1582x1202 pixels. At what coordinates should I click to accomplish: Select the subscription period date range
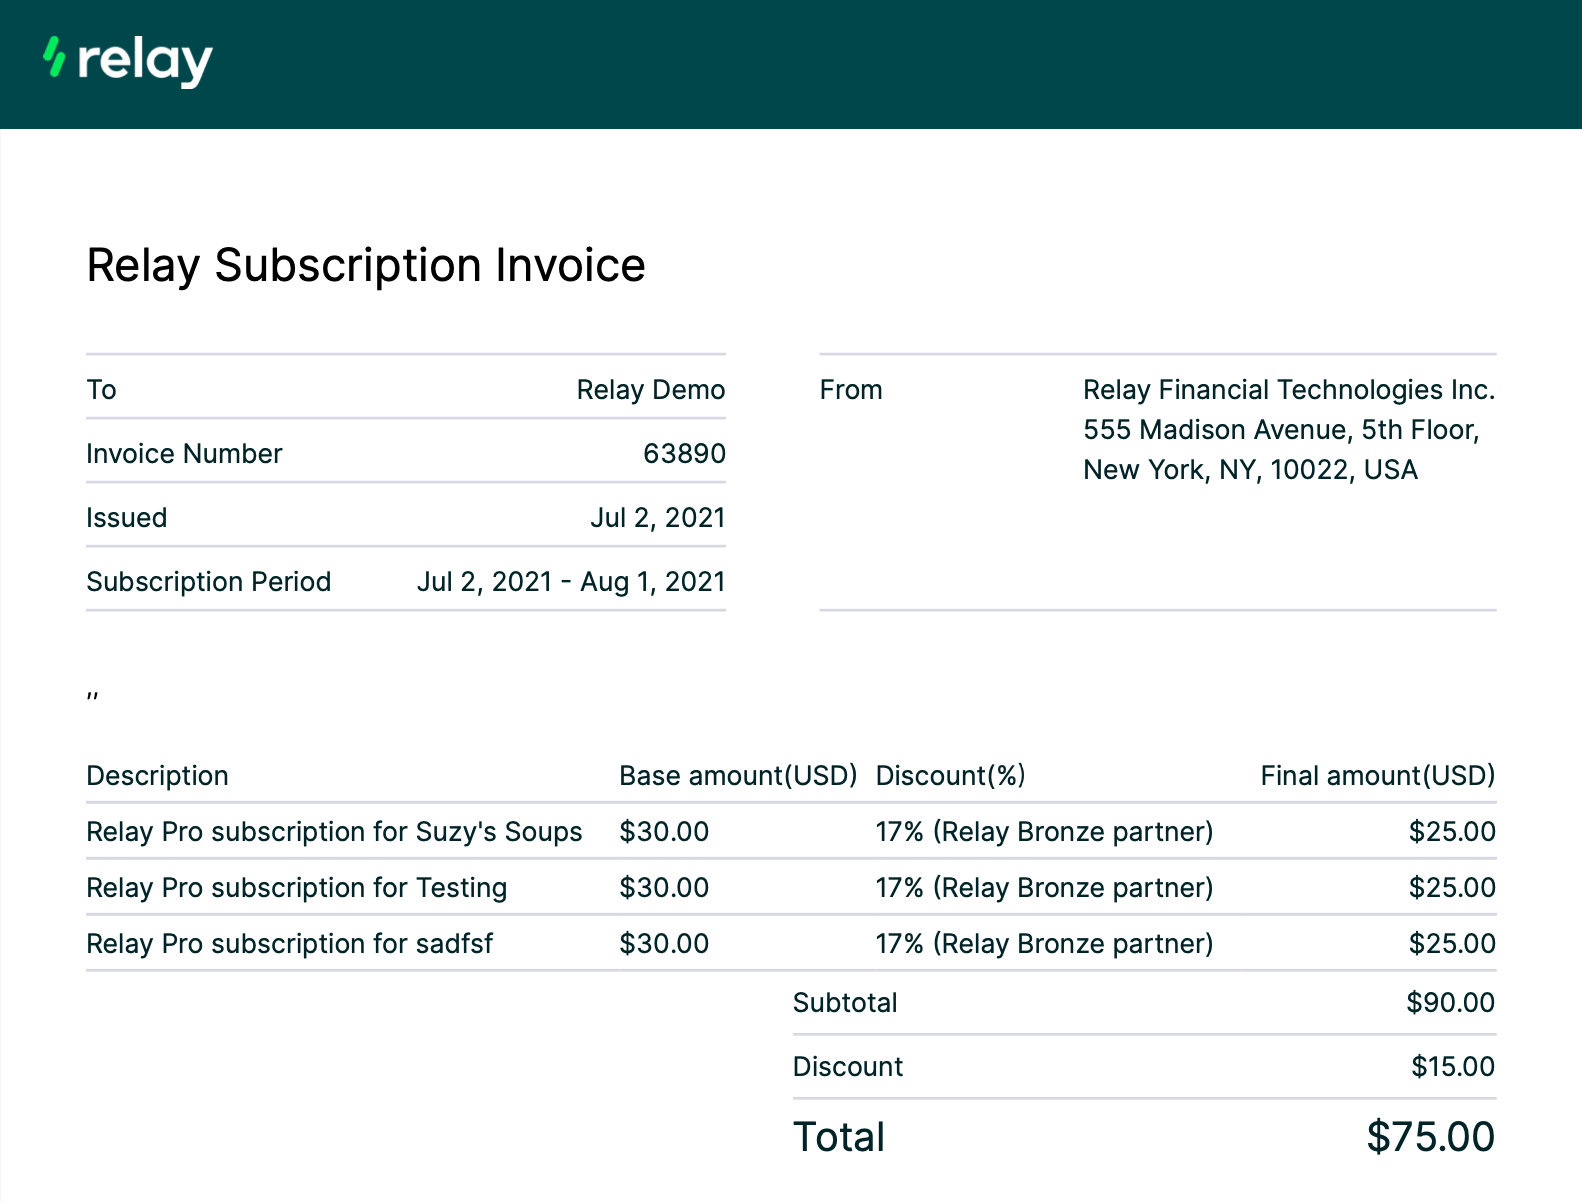pos(571,582)
